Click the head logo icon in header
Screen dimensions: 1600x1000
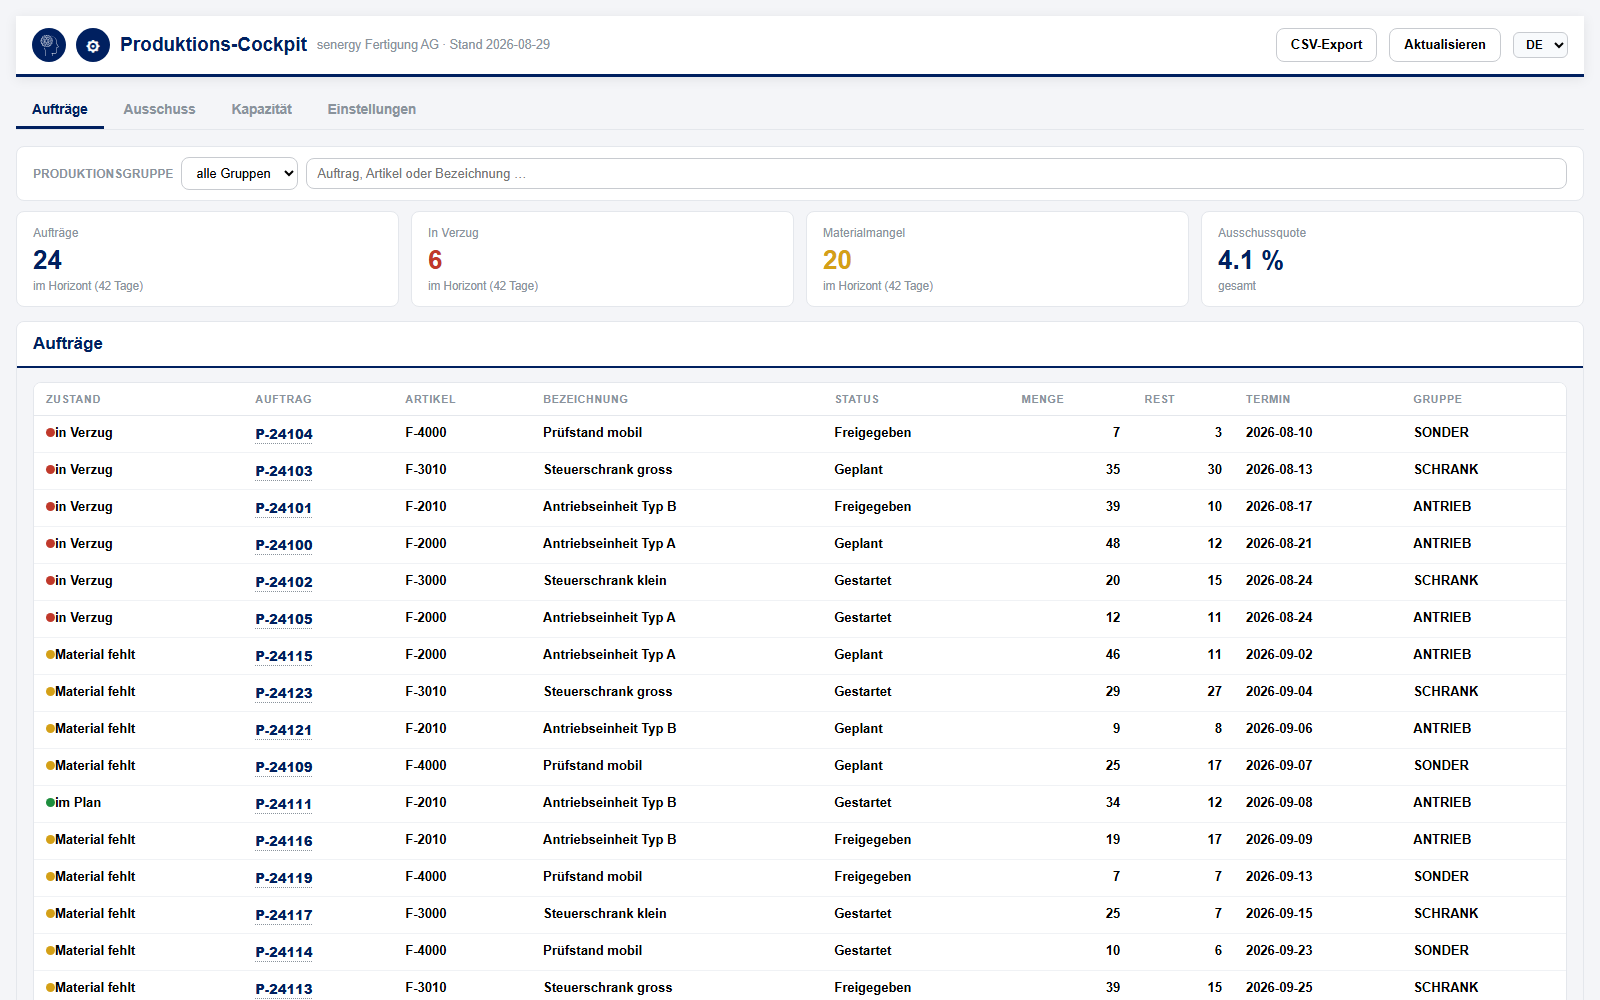(49, 45)
